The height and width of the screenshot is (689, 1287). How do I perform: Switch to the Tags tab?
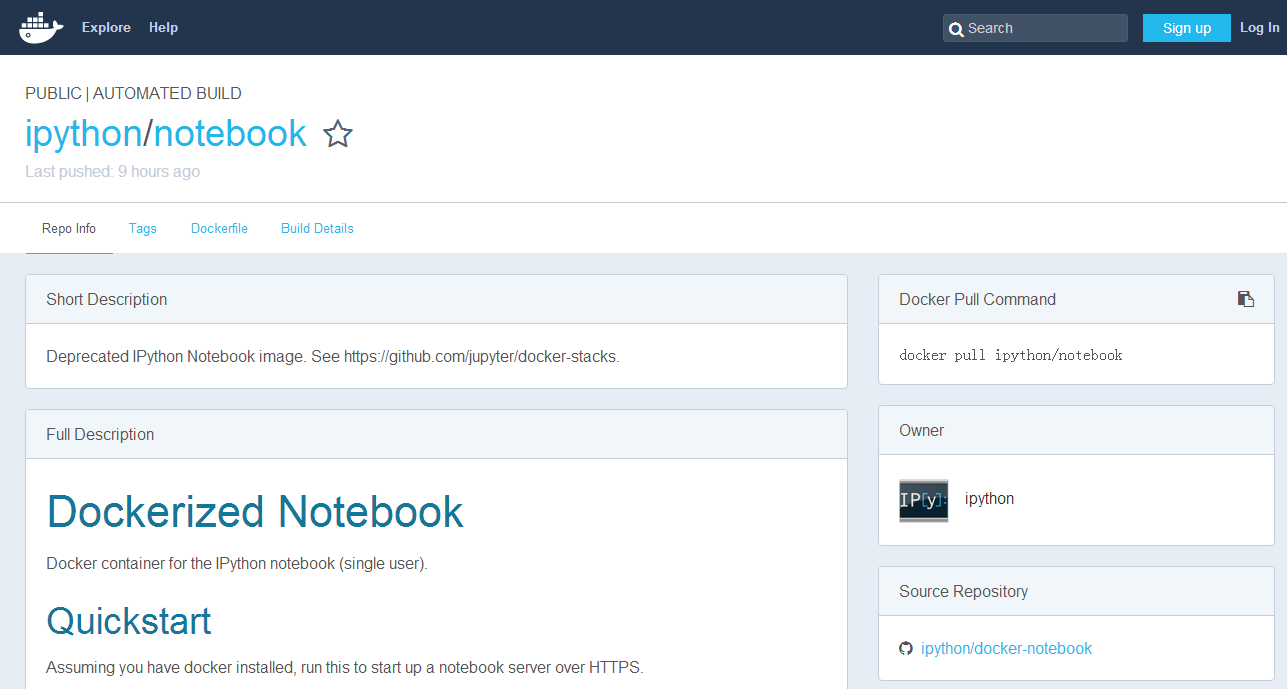point(143,228)
